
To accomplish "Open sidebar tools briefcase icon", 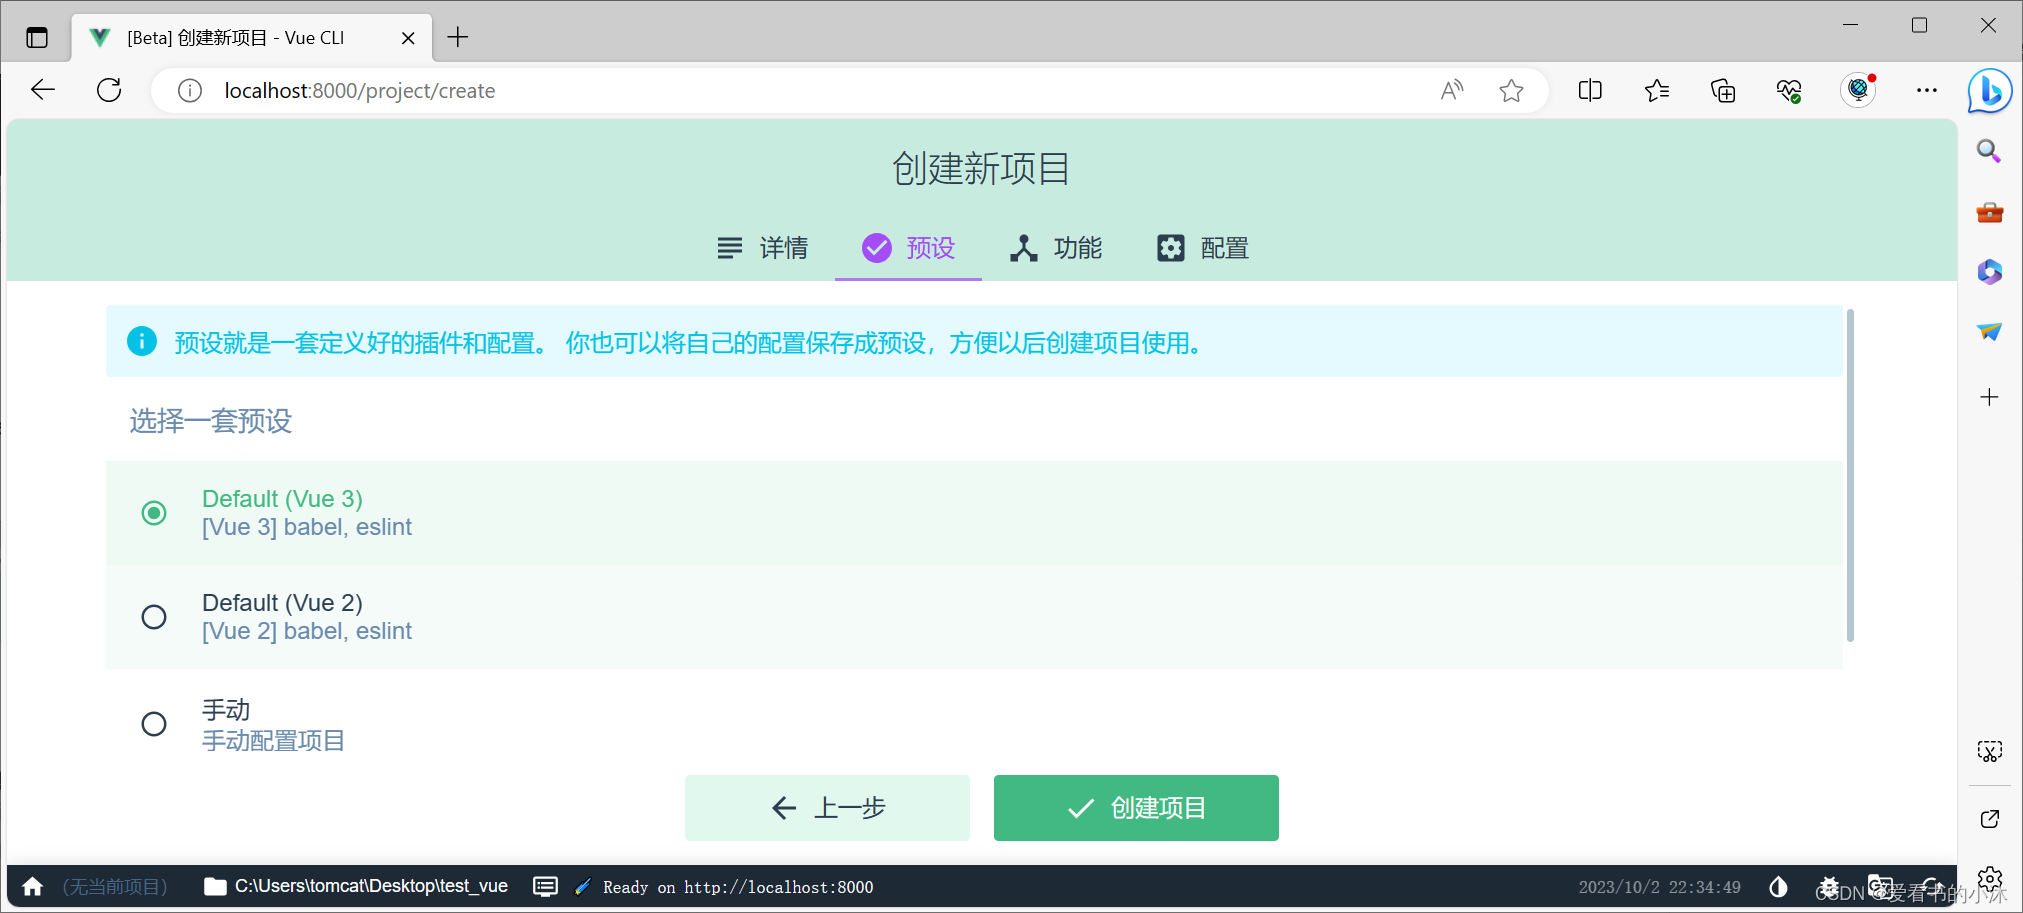I will (1989, 212).
